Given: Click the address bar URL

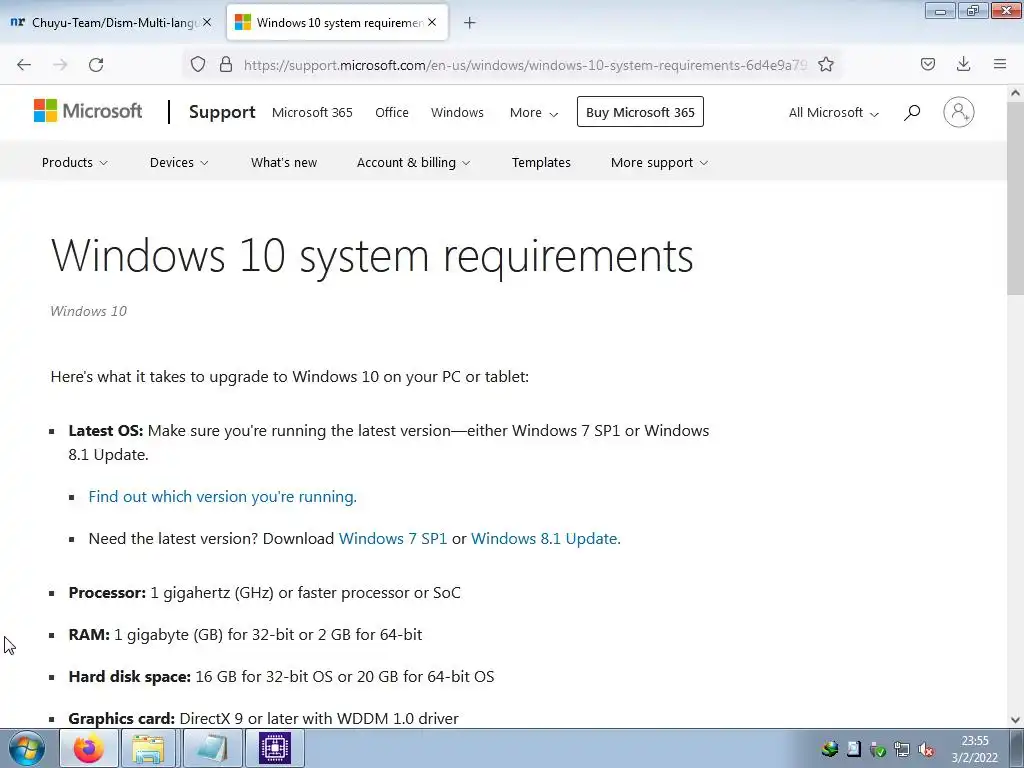Looking at the screenshot, I should point(525,65).
